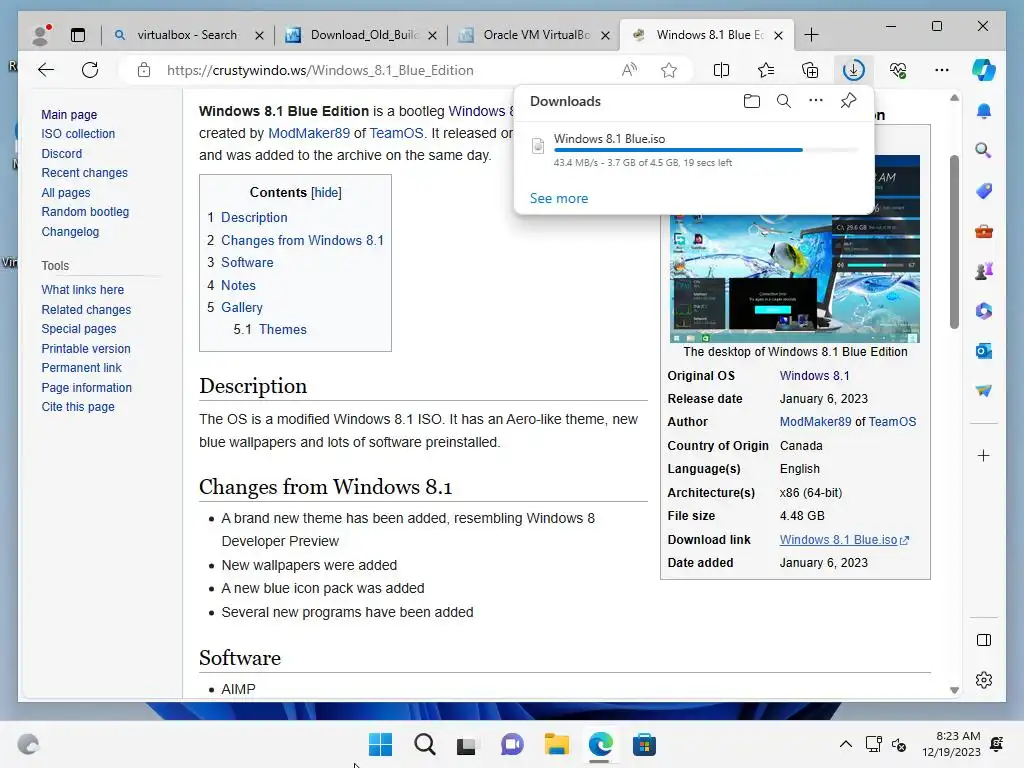Click the address bar URL
This screenshot has width=1024, height=768.
pyautogui.click(x=320, y=70)
